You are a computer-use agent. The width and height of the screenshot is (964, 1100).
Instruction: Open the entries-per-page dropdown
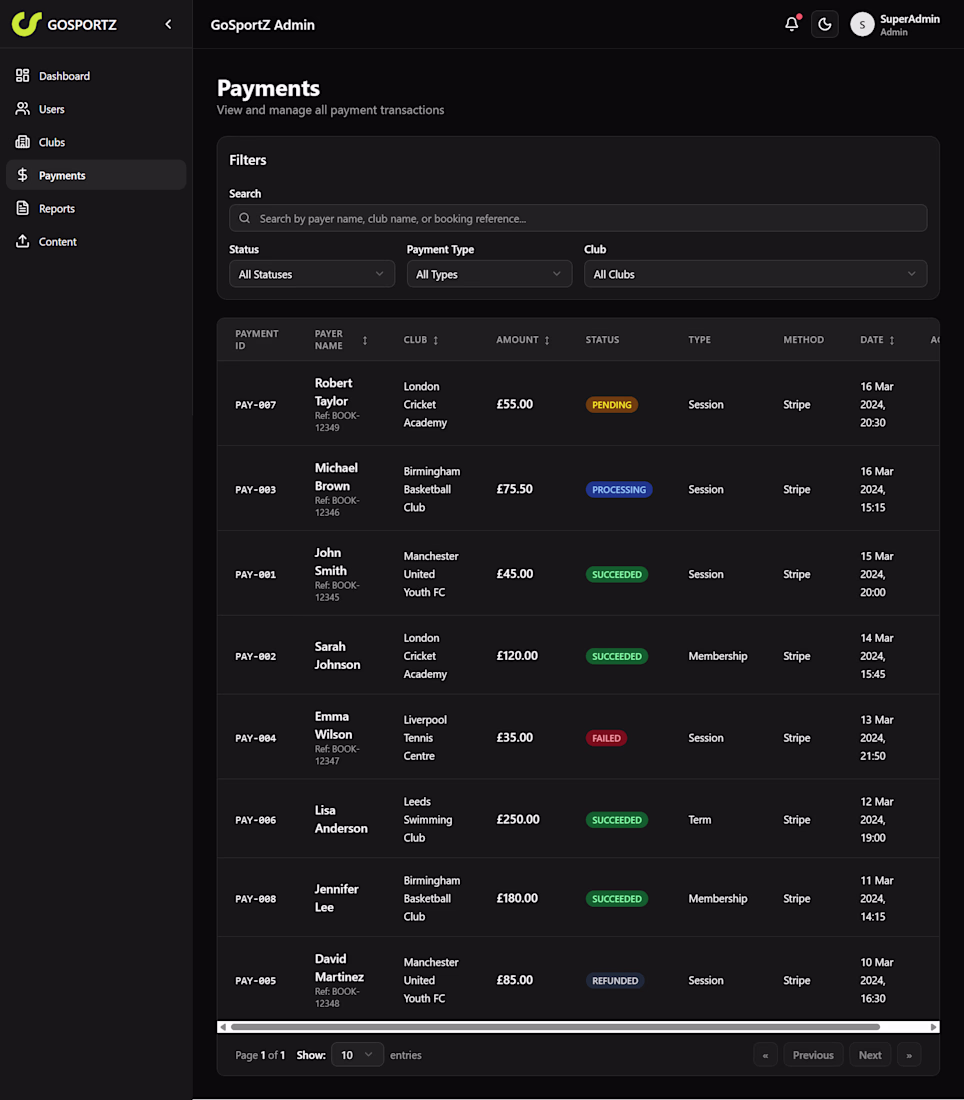point(357,1054)
